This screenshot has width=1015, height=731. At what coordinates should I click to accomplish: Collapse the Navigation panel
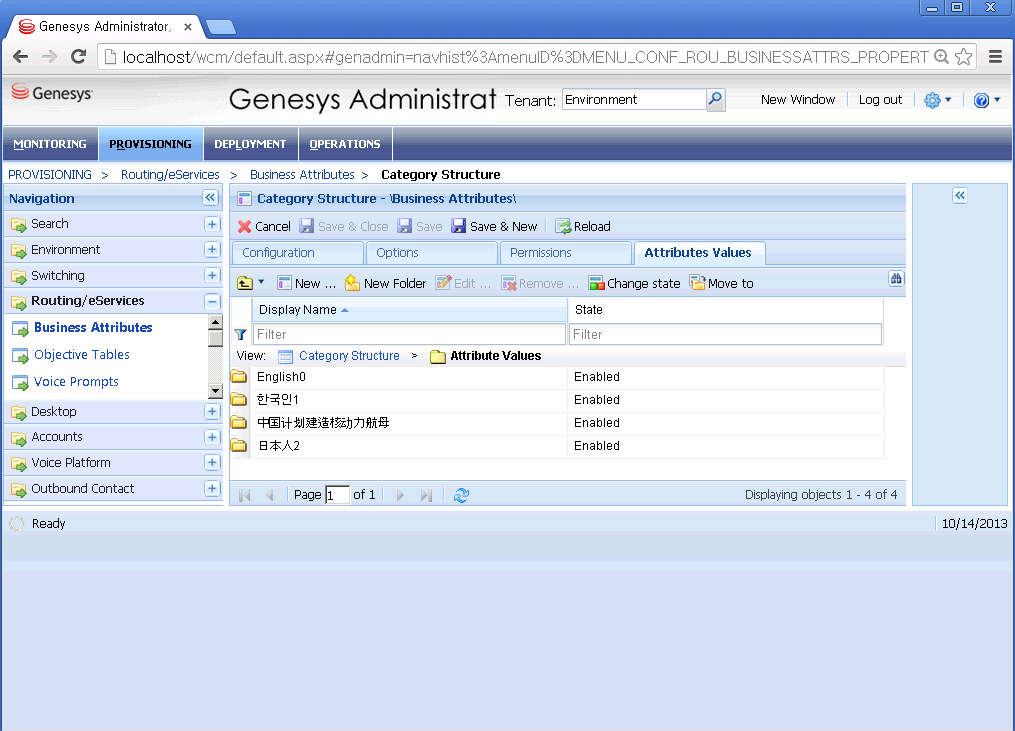[210, 198]
